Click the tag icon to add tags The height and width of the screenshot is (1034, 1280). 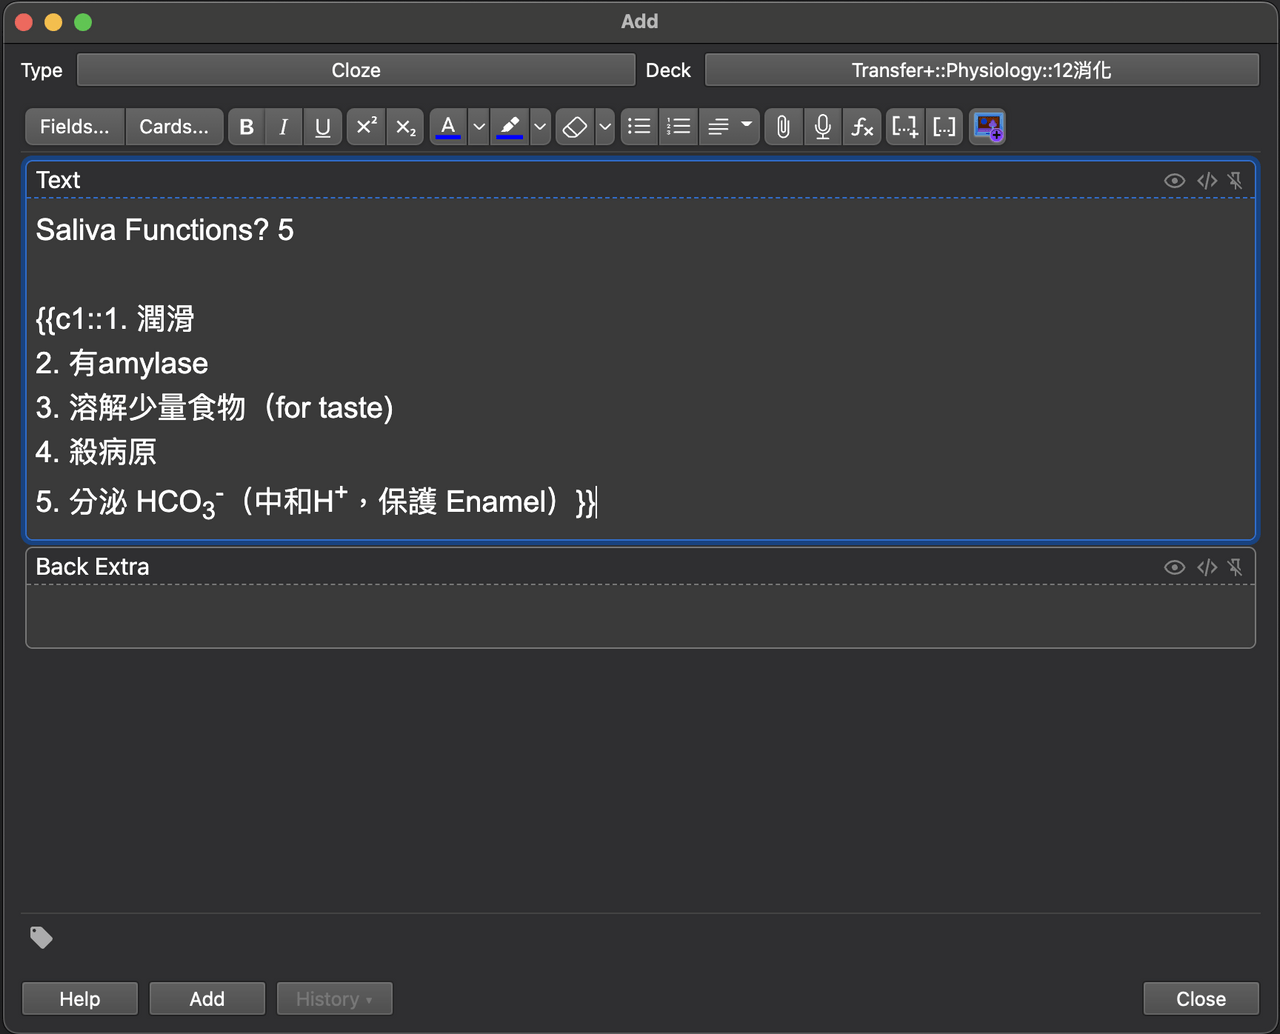click(x=41, y=937)
